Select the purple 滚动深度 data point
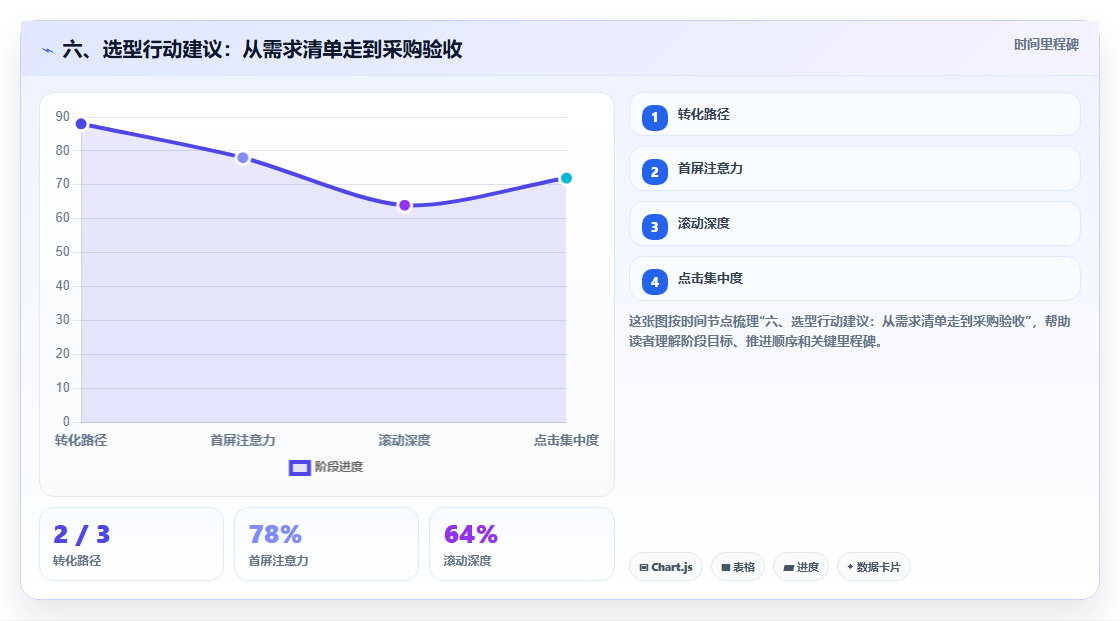This screenshot has width=1120, height=621. (x=405, y=206)
